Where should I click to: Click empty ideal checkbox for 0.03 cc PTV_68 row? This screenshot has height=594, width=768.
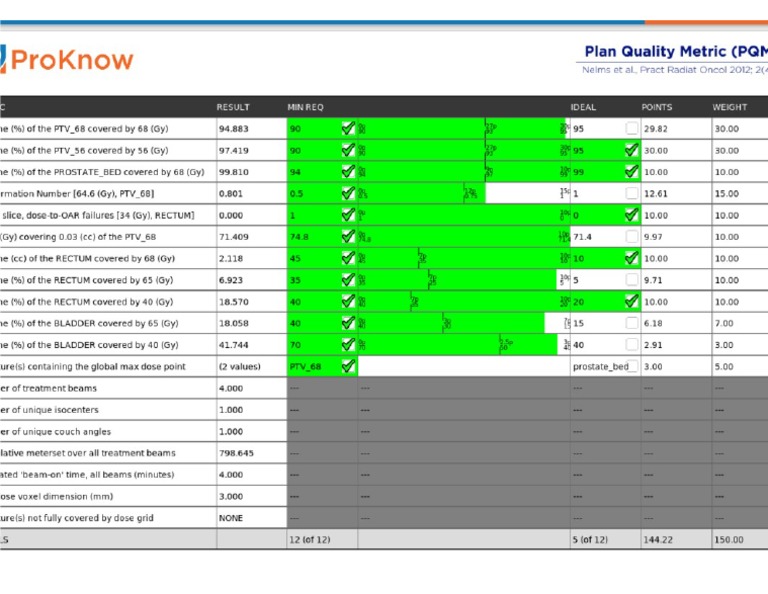[x=632, y=237]
